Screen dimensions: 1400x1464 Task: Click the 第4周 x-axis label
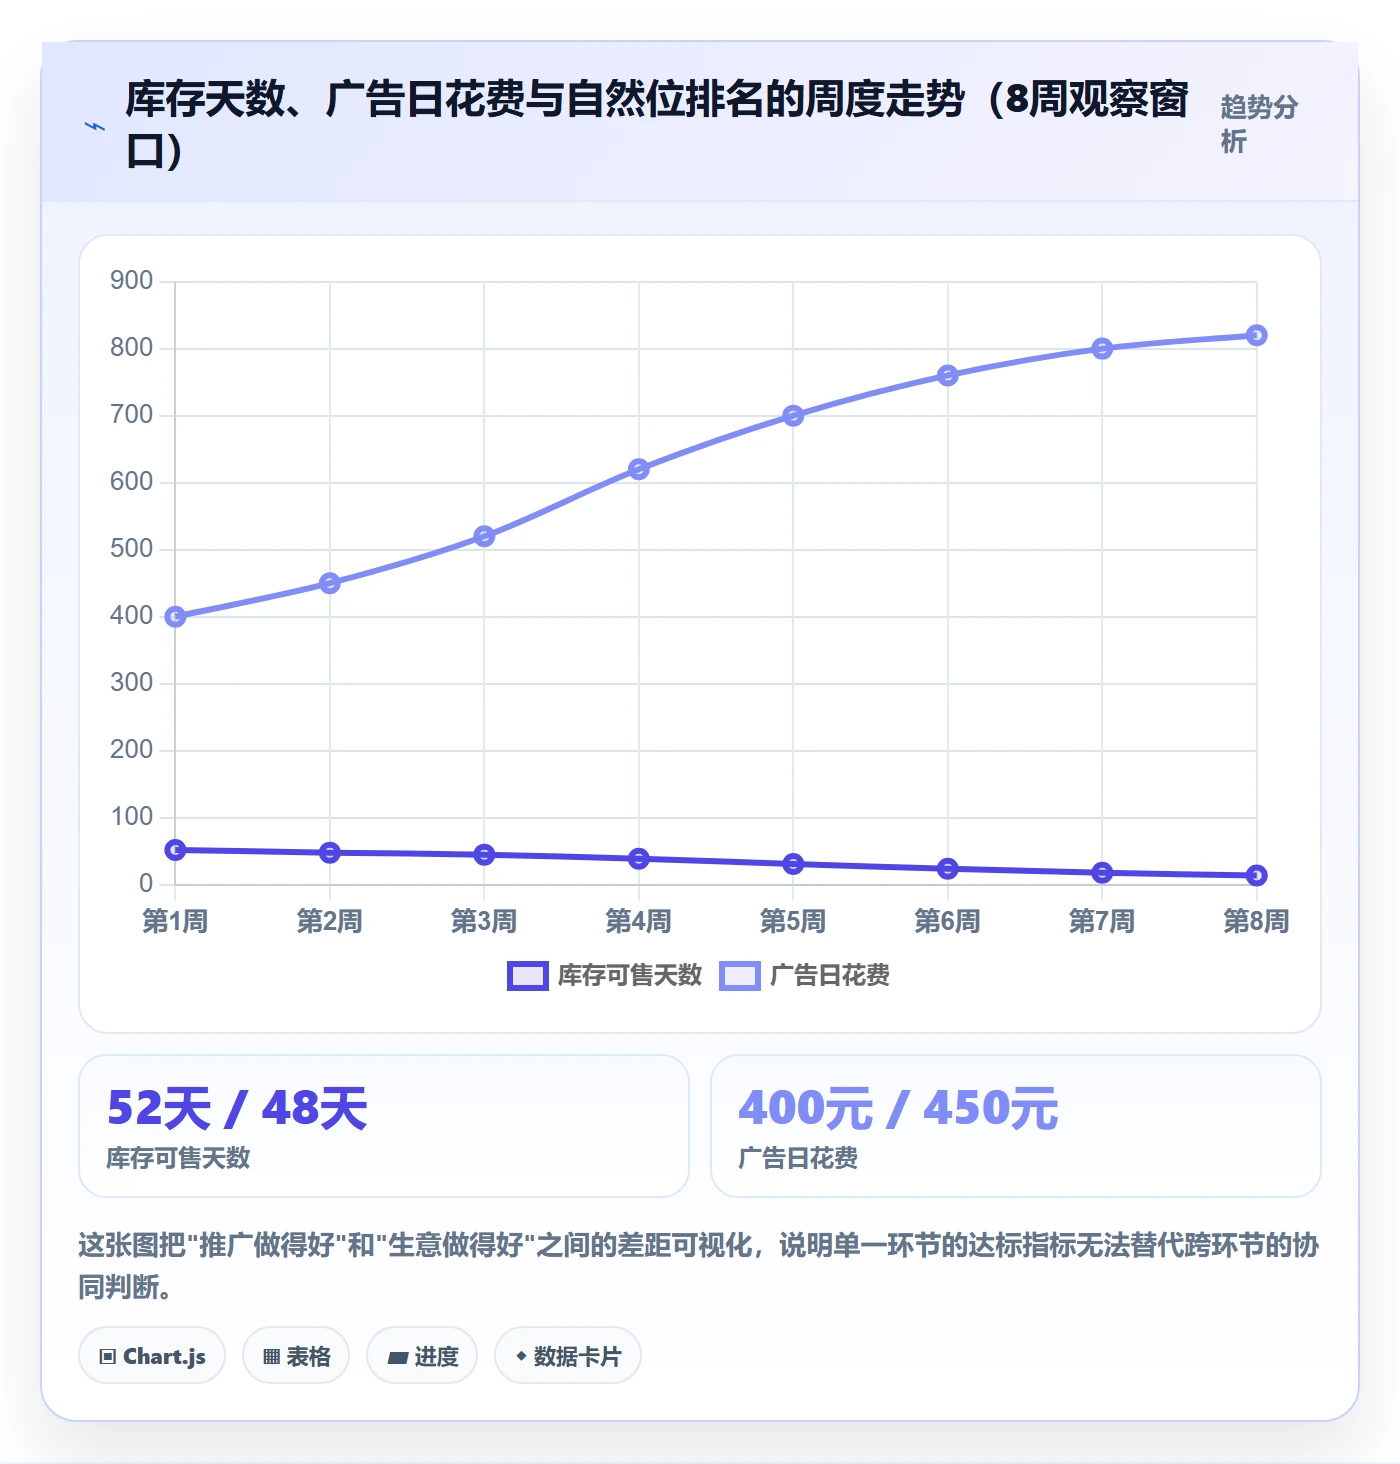tap(639, 921)
